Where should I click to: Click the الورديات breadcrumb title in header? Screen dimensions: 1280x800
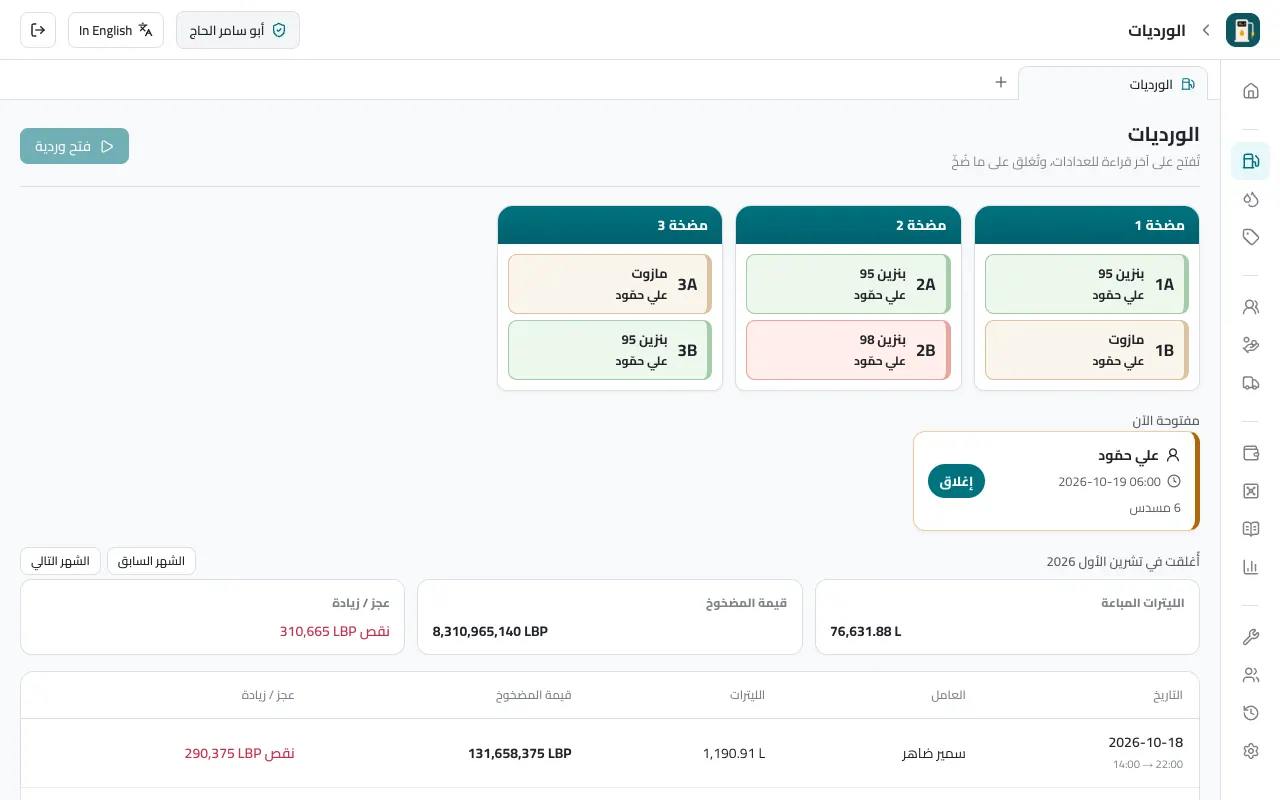1157,30
